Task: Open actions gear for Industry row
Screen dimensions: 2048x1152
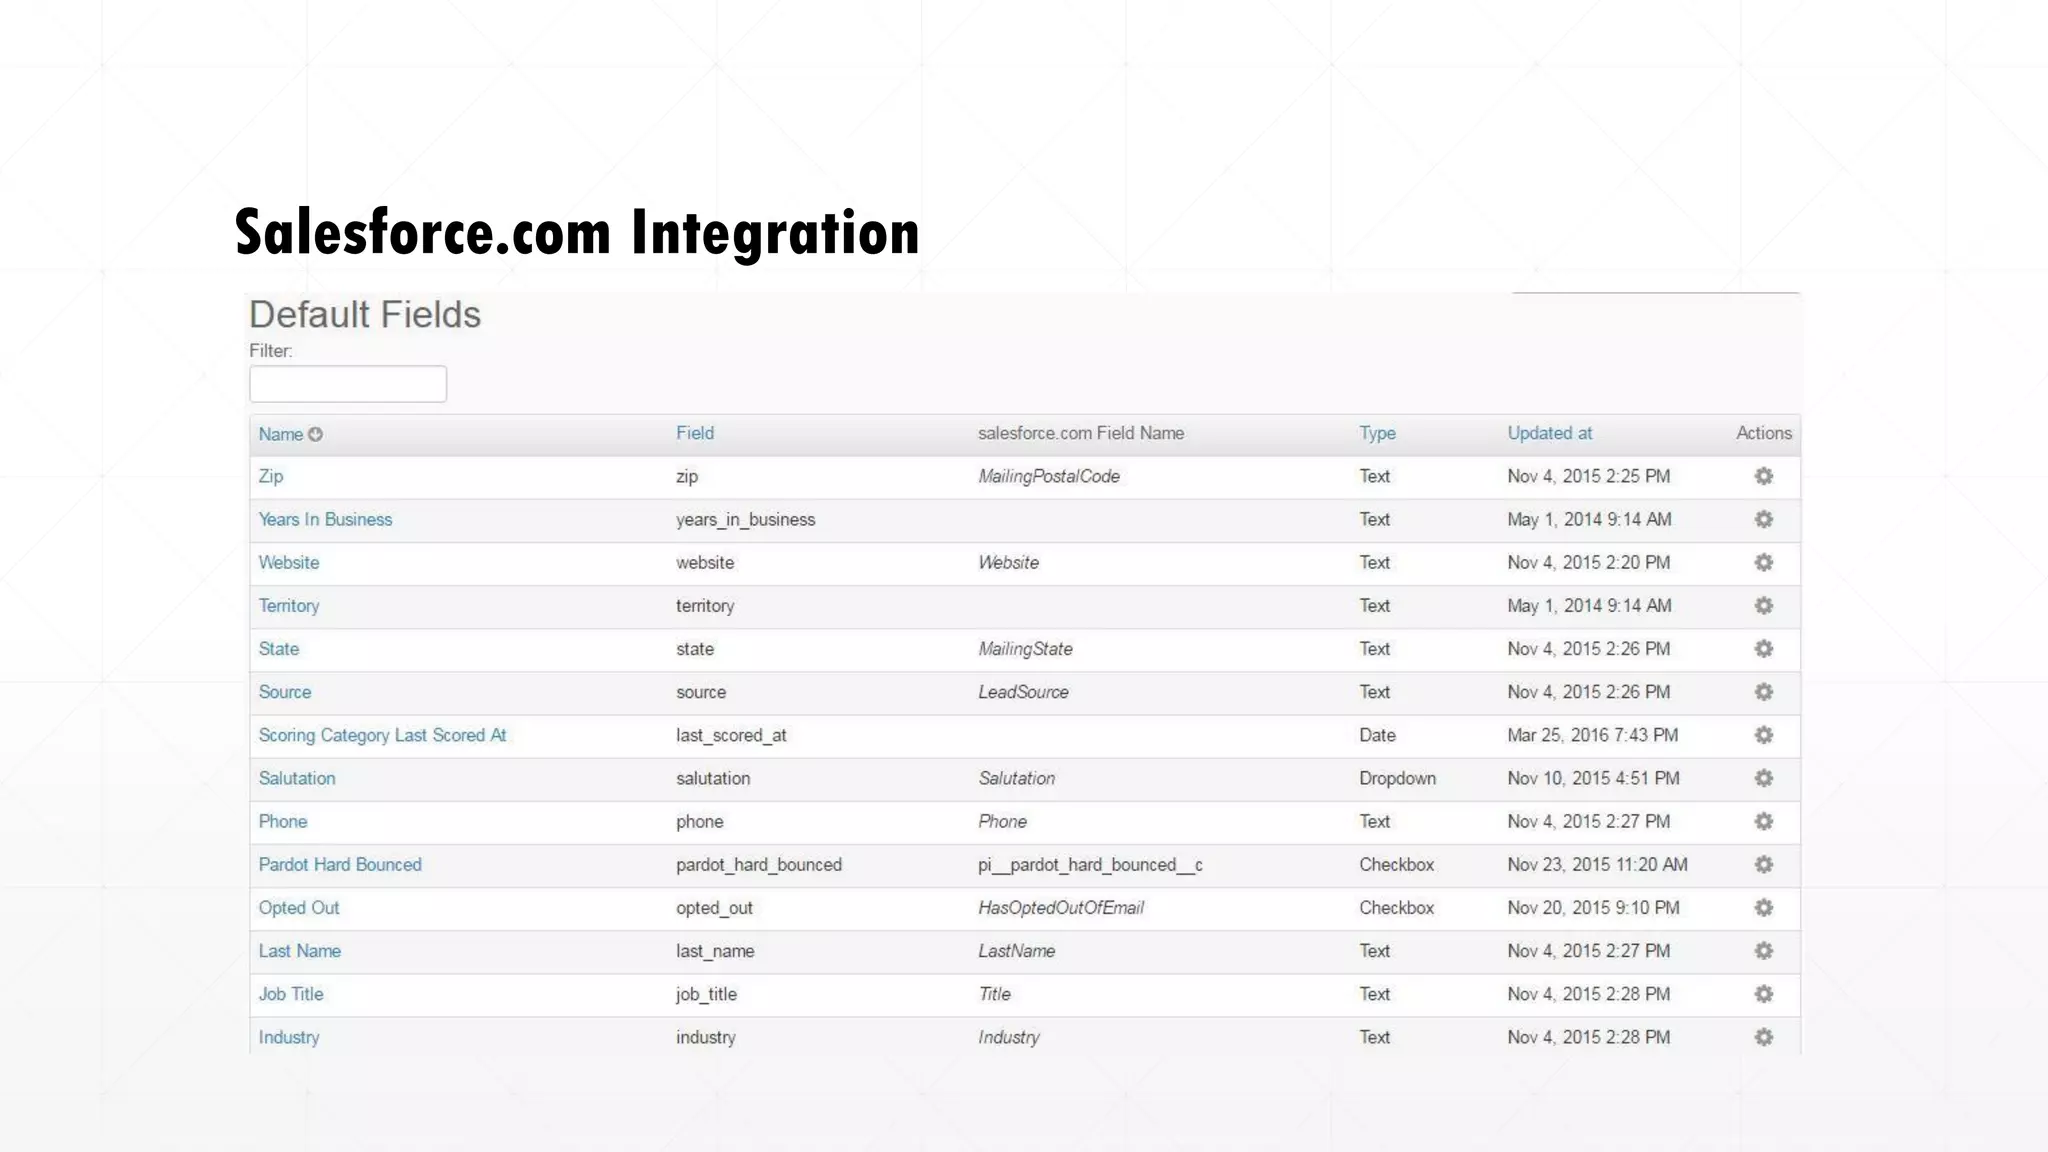Action: point(1764,1037)
